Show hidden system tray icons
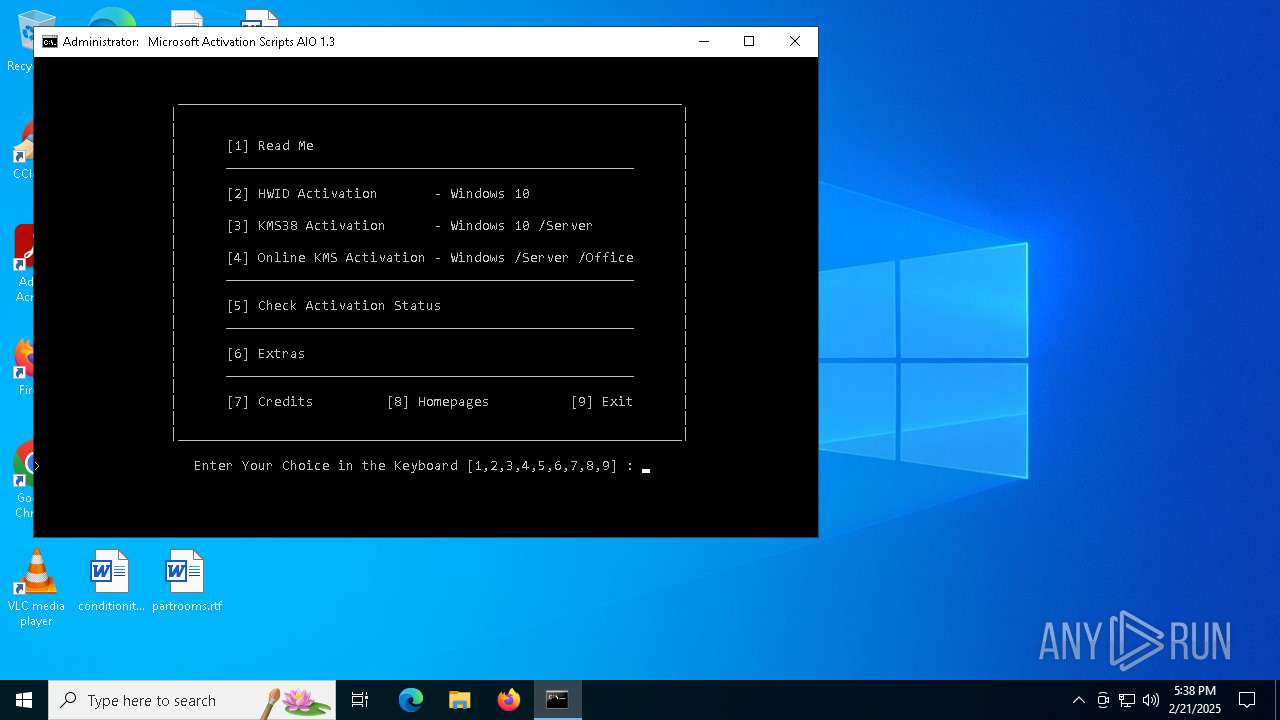1280x720 pixels. click(x=1078, y=700)
